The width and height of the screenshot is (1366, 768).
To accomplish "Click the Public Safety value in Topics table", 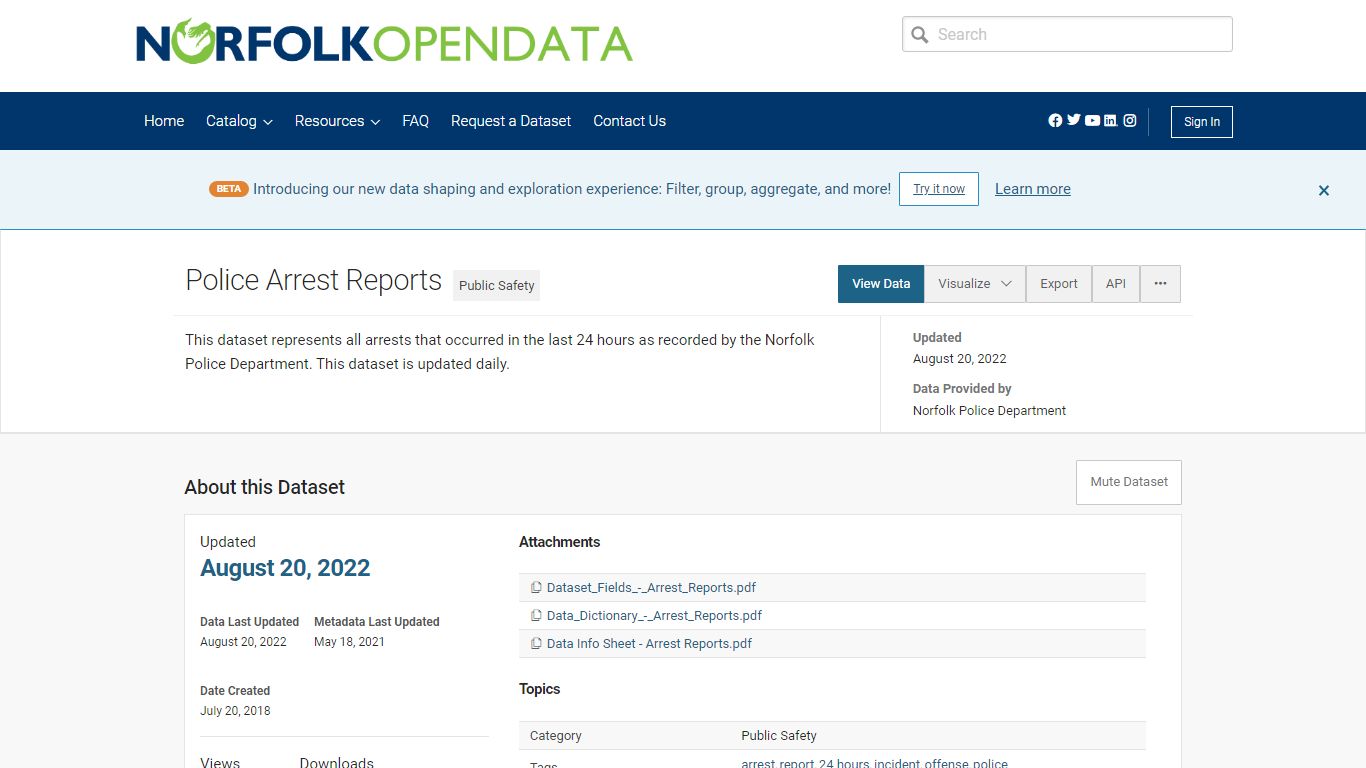I will tap(779, 736).
